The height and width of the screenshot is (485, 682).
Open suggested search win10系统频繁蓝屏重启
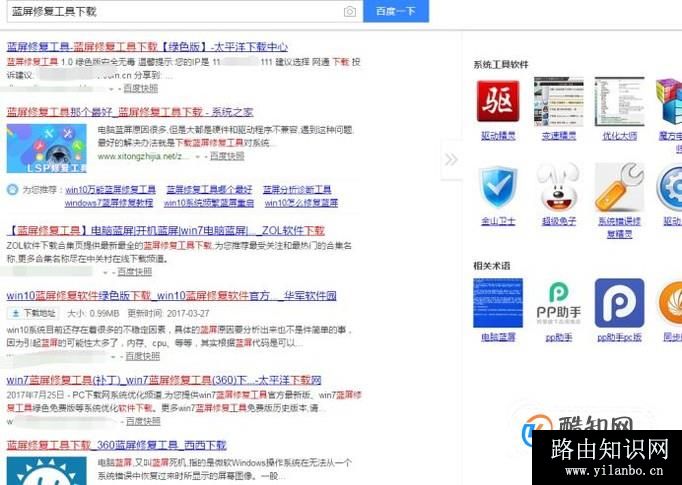pos(209,203)
